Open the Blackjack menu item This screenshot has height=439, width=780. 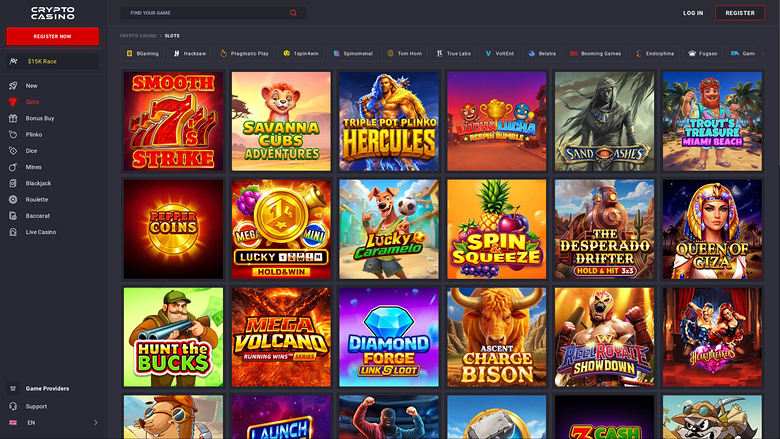click(x=38, y=183)
